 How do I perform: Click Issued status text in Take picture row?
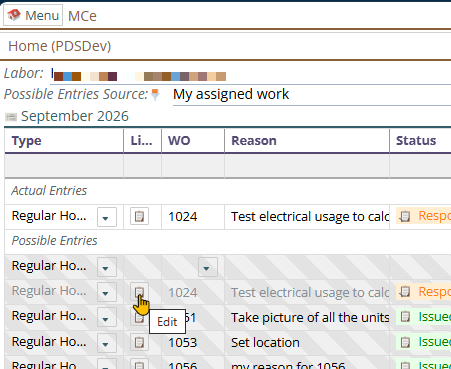click(435, 317)
